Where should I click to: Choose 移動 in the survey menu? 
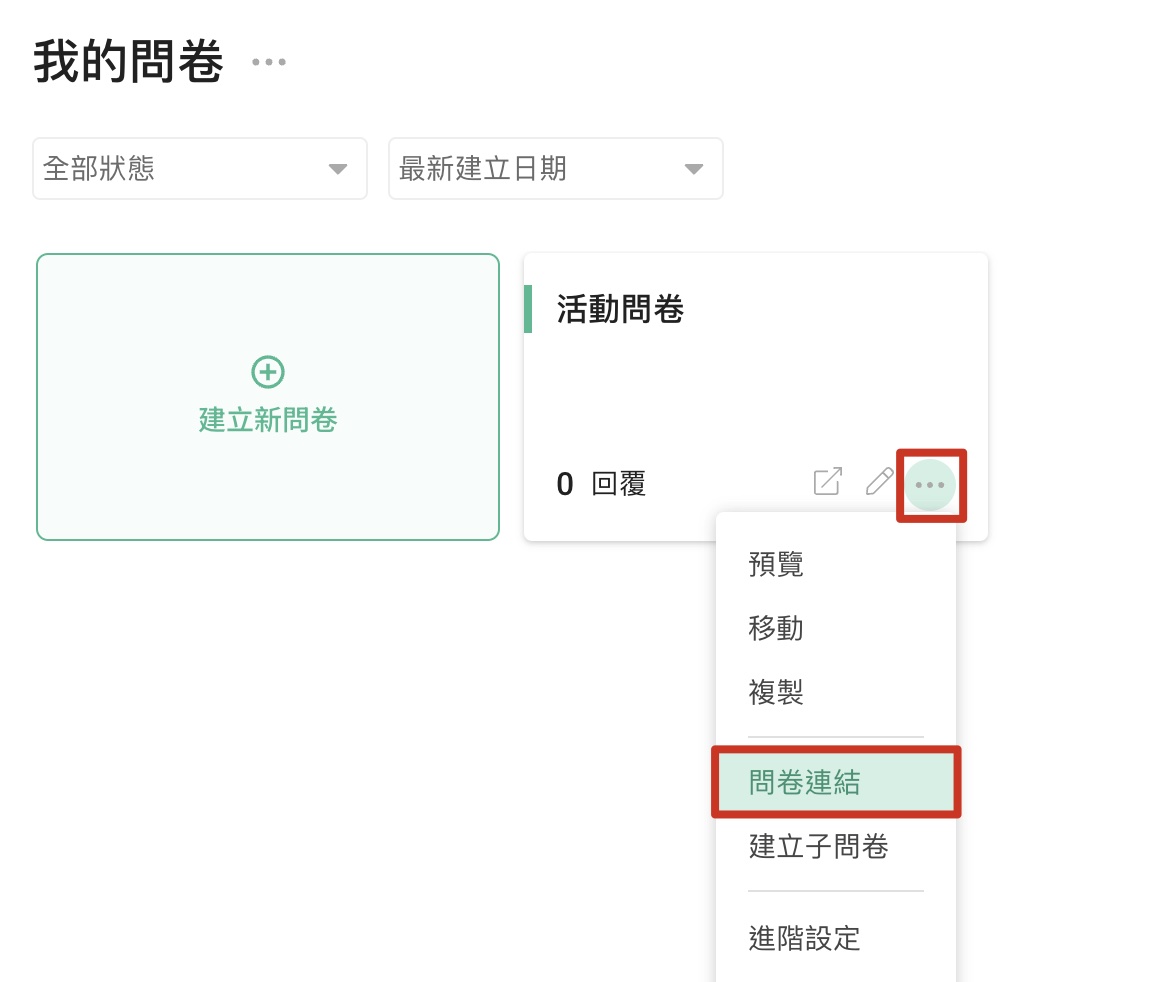(x=776, y=629)
